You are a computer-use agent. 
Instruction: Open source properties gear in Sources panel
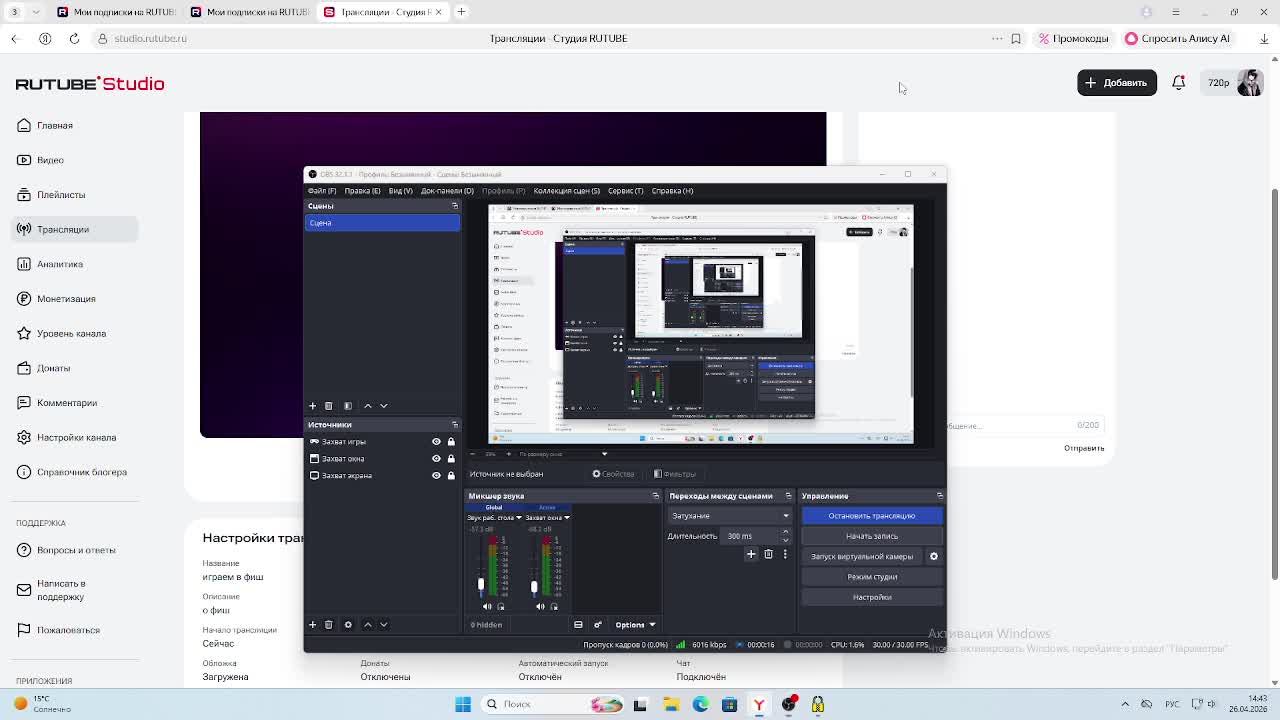point(348,625)
